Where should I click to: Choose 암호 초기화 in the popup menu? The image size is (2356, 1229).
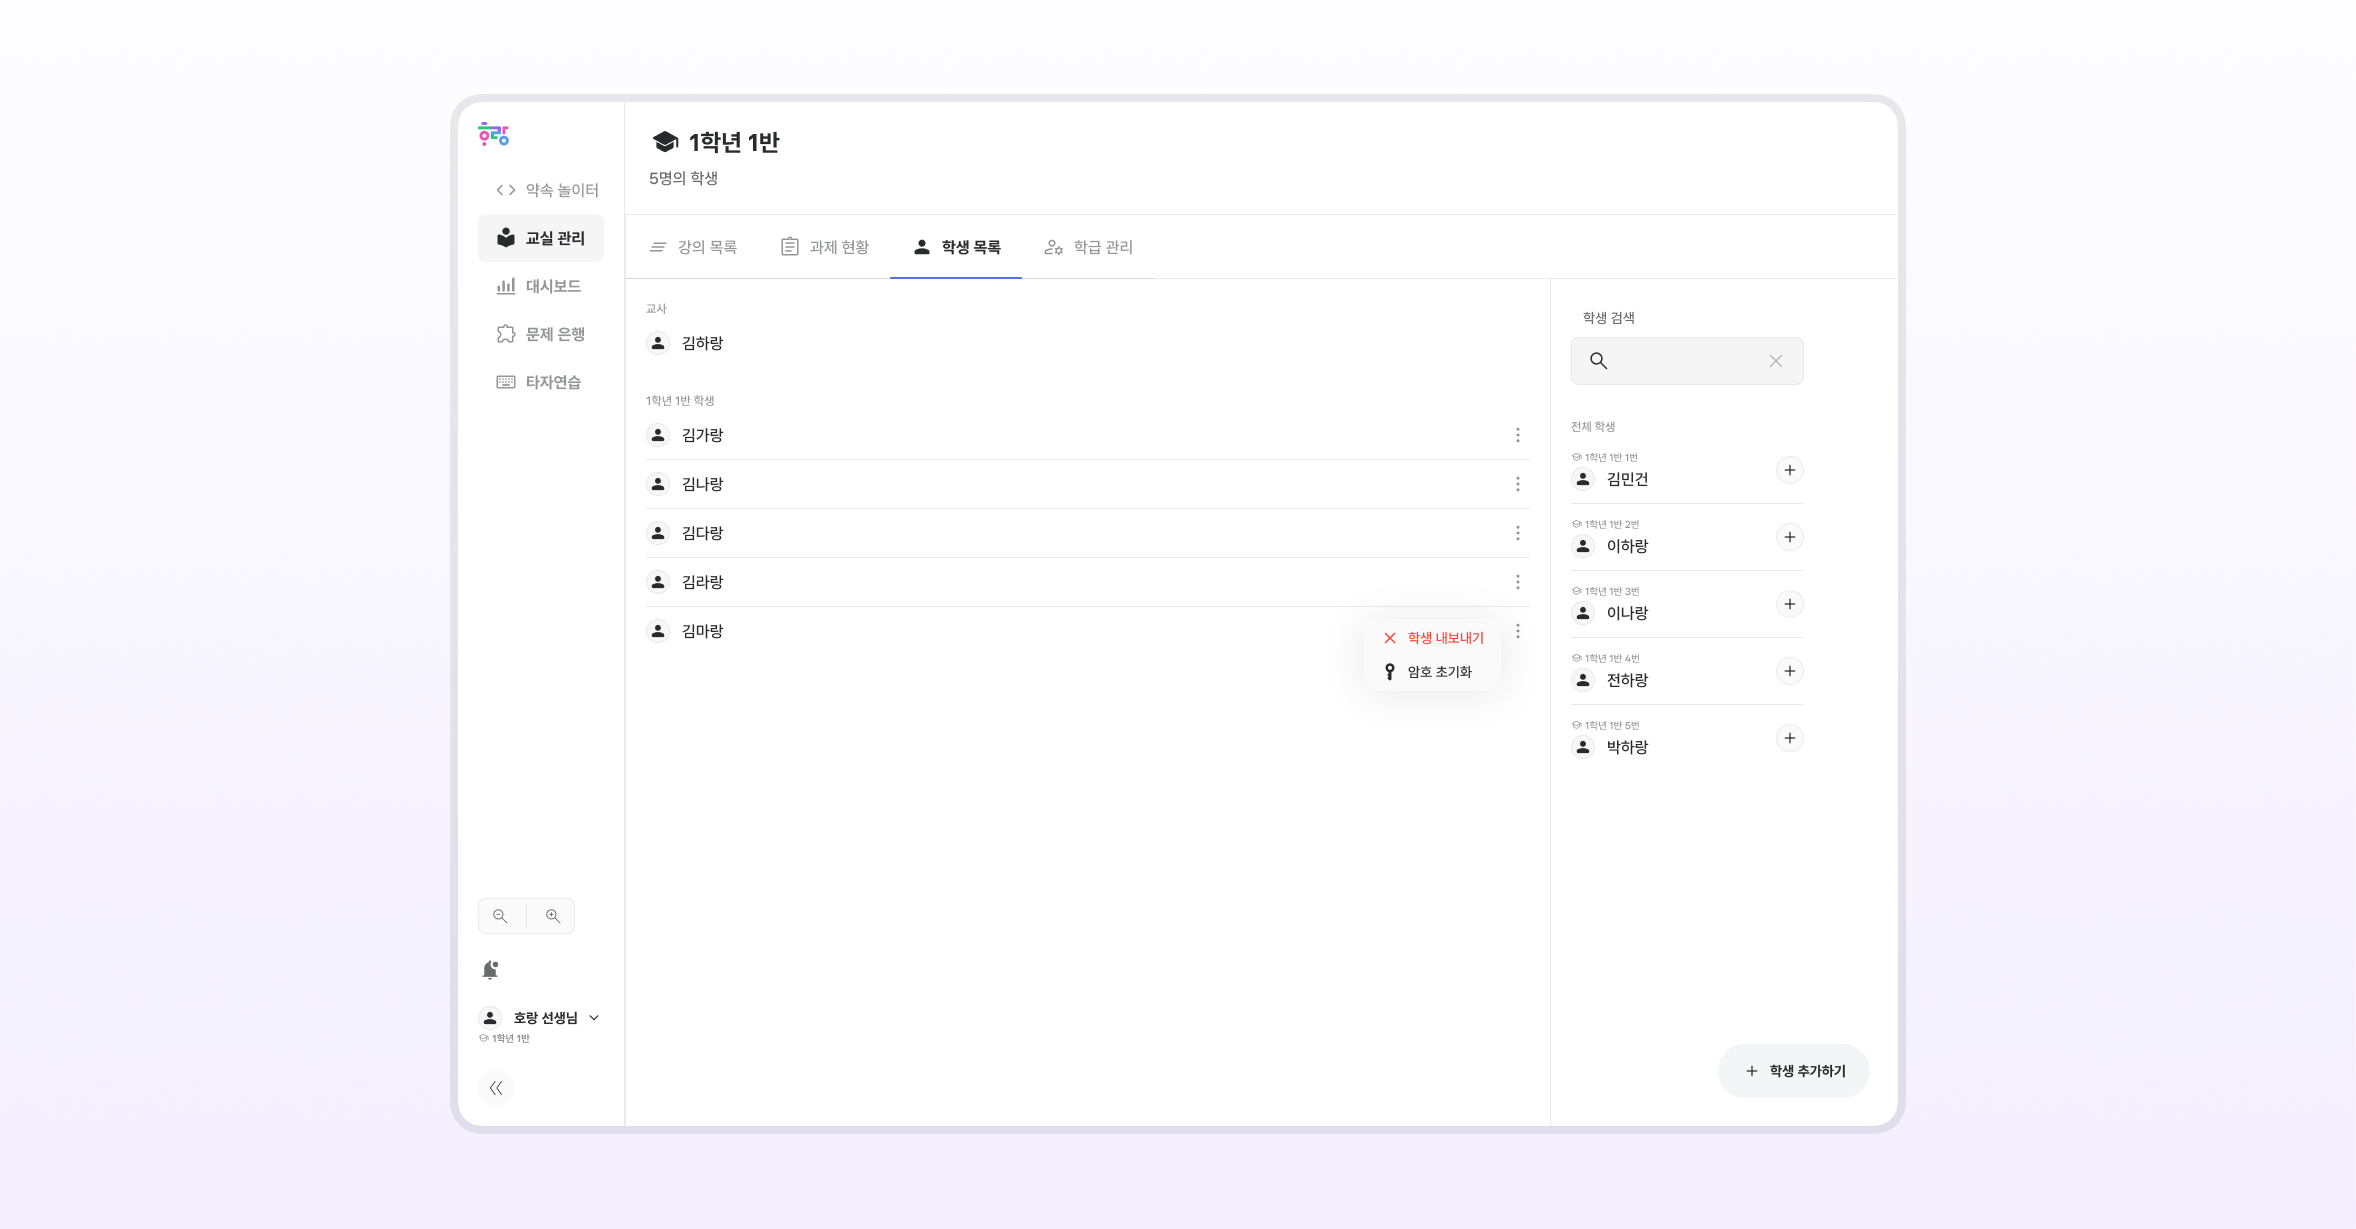[x=1438, y=672]
